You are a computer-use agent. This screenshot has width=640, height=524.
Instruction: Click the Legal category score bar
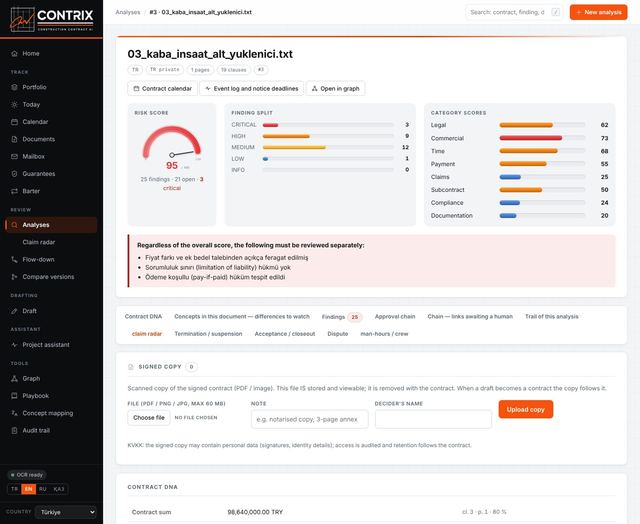[x=542, y=125]
